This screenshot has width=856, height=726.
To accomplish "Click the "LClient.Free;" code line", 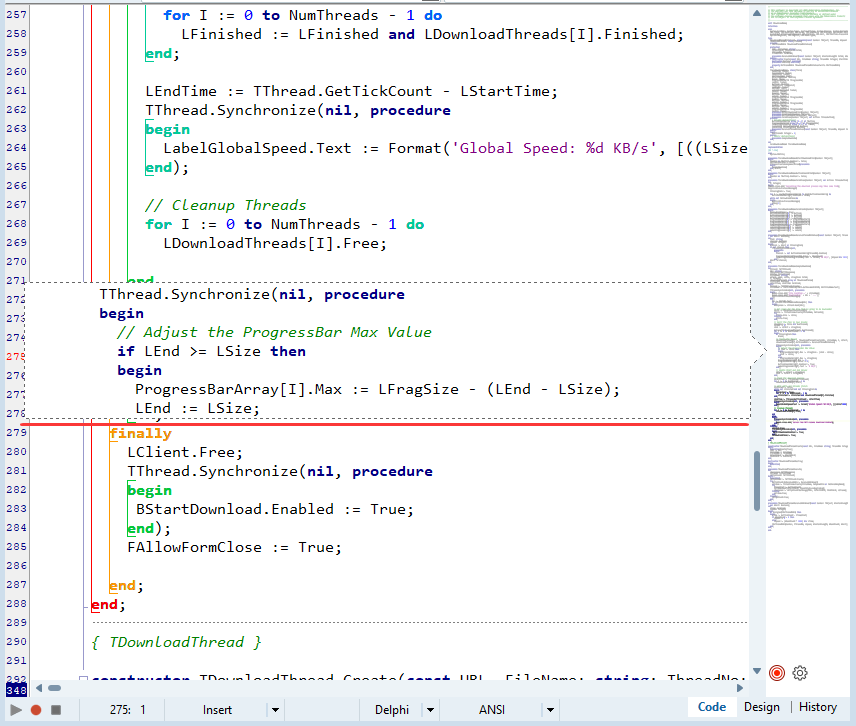I will point(185,452).
